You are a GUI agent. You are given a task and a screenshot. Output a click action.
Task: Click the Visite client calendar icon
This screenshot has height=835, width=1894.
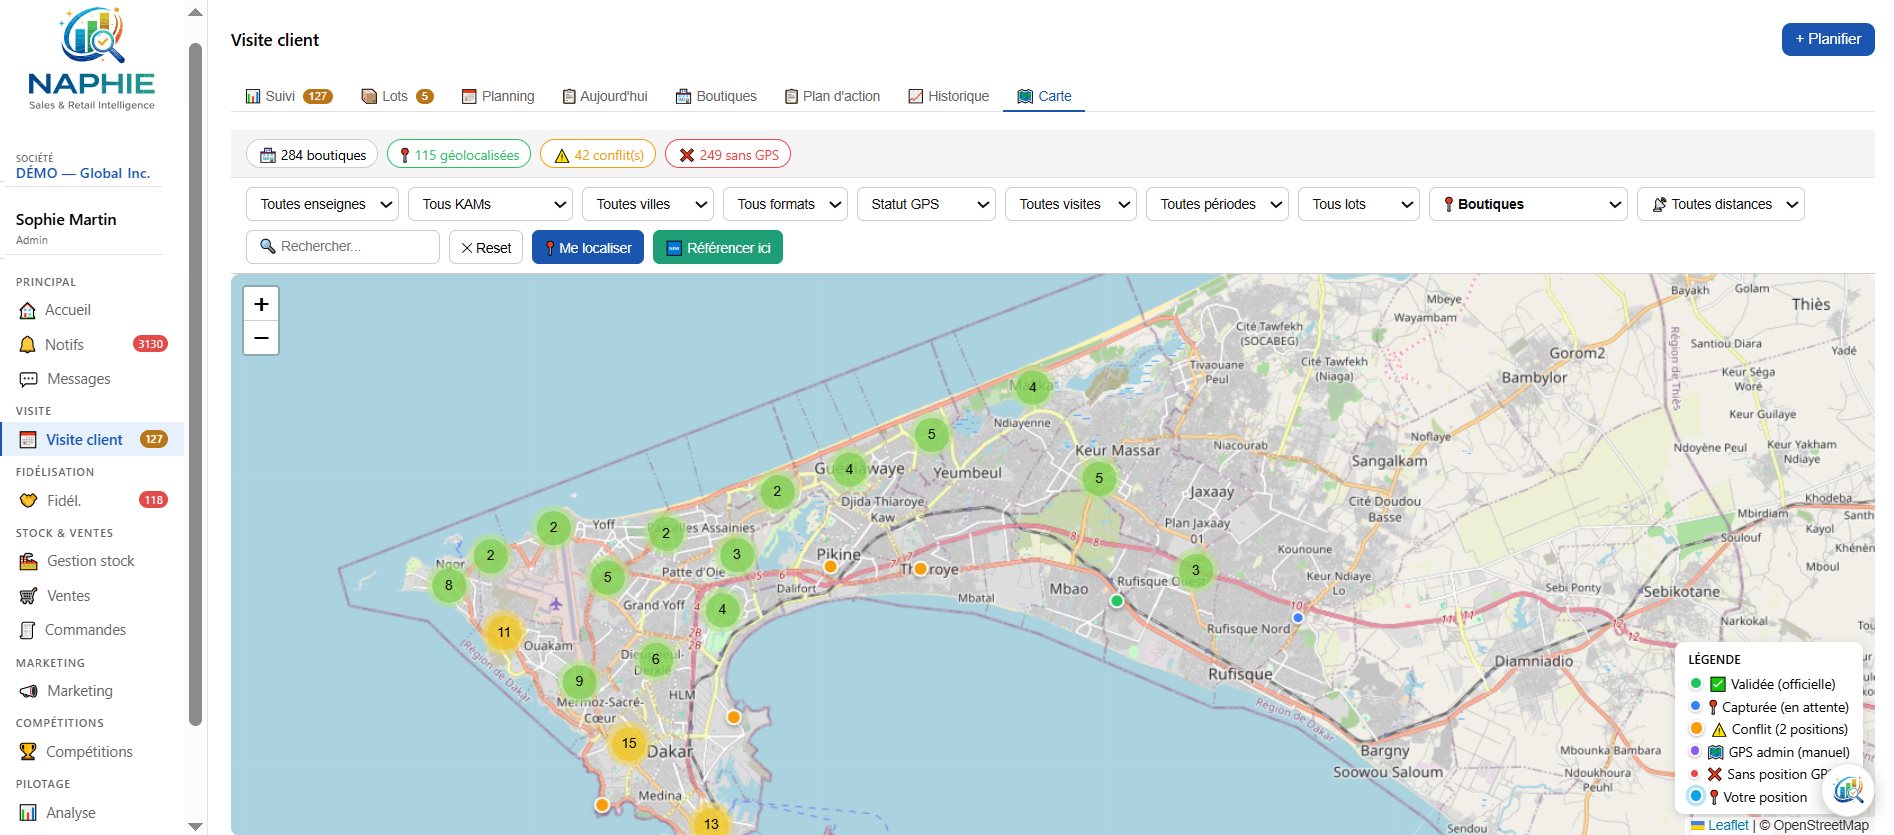pyautogui.click(x=28, y=440)
